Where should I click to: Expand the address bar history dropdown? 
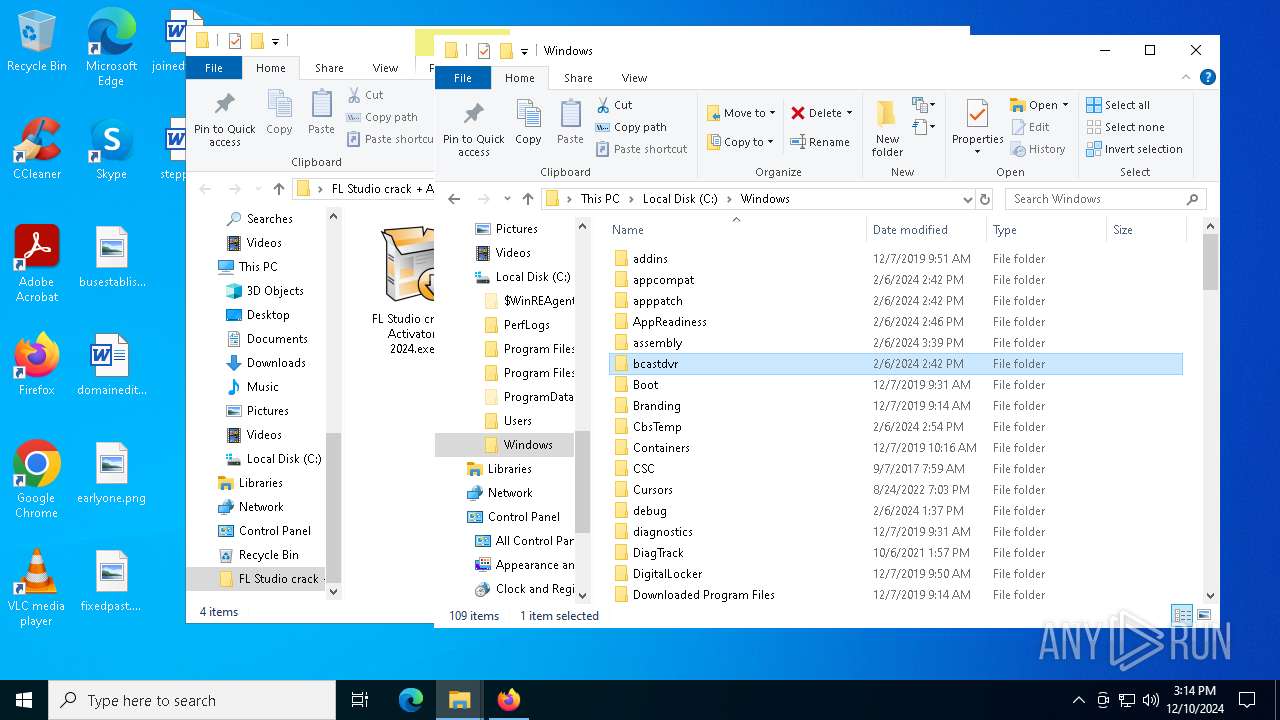(967, 199)
